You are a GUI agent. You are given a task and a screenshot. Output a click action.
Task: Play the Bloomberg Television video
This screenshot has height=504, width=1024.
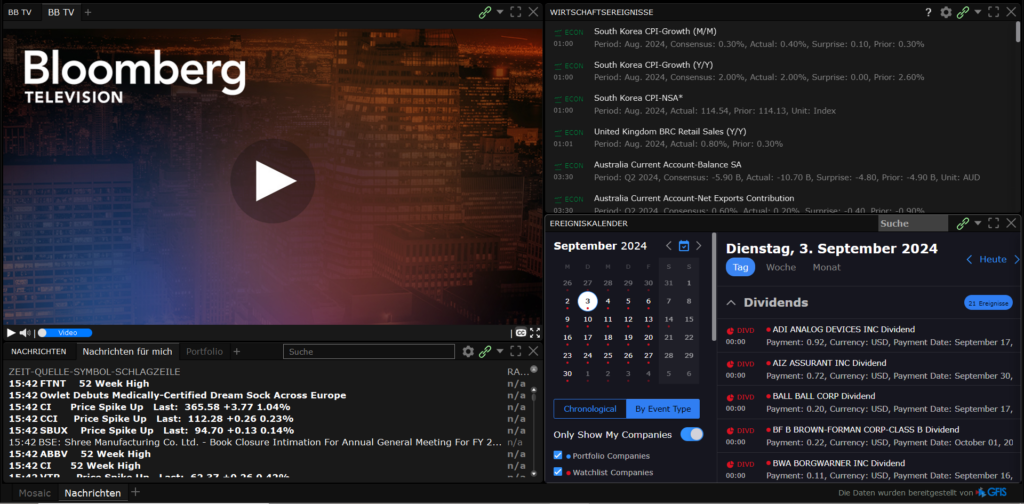(272, 181)
